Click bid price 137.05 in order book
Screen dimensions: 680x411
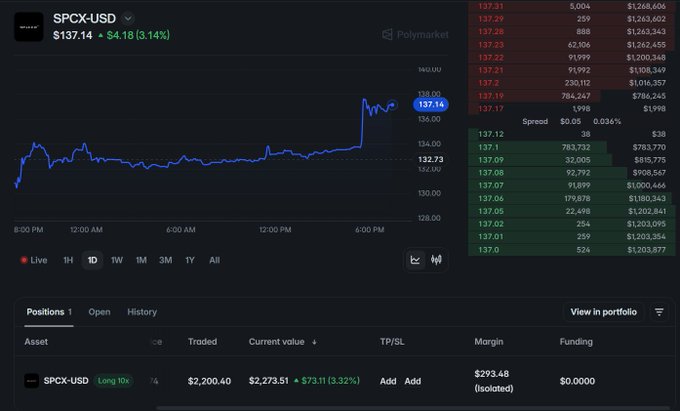(x=490, y=211)
